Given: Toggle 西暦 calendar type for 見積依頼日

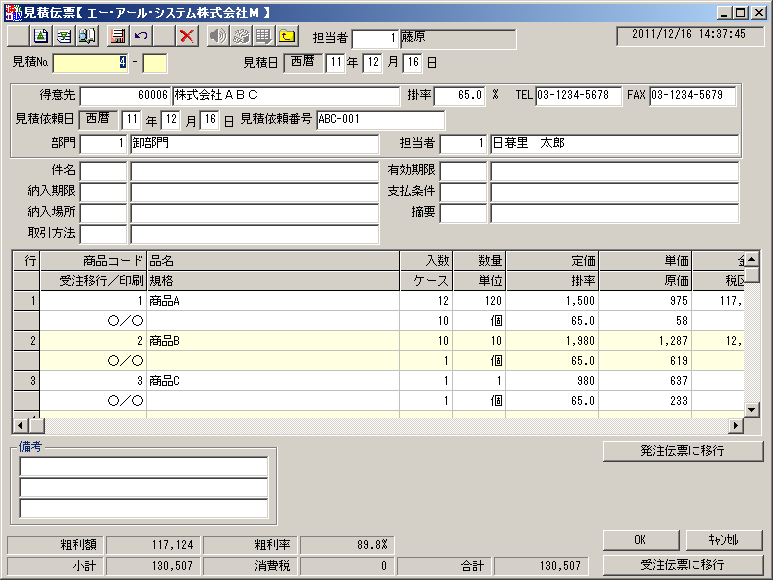Looking at the screenshot, I should click(98, 119).
